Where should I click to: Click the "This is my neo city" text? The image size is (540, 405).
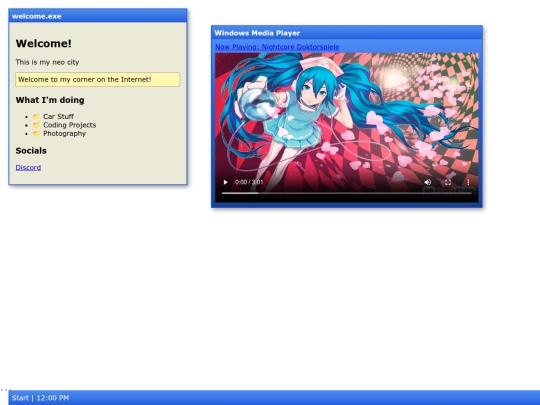(x=47, y=62)
